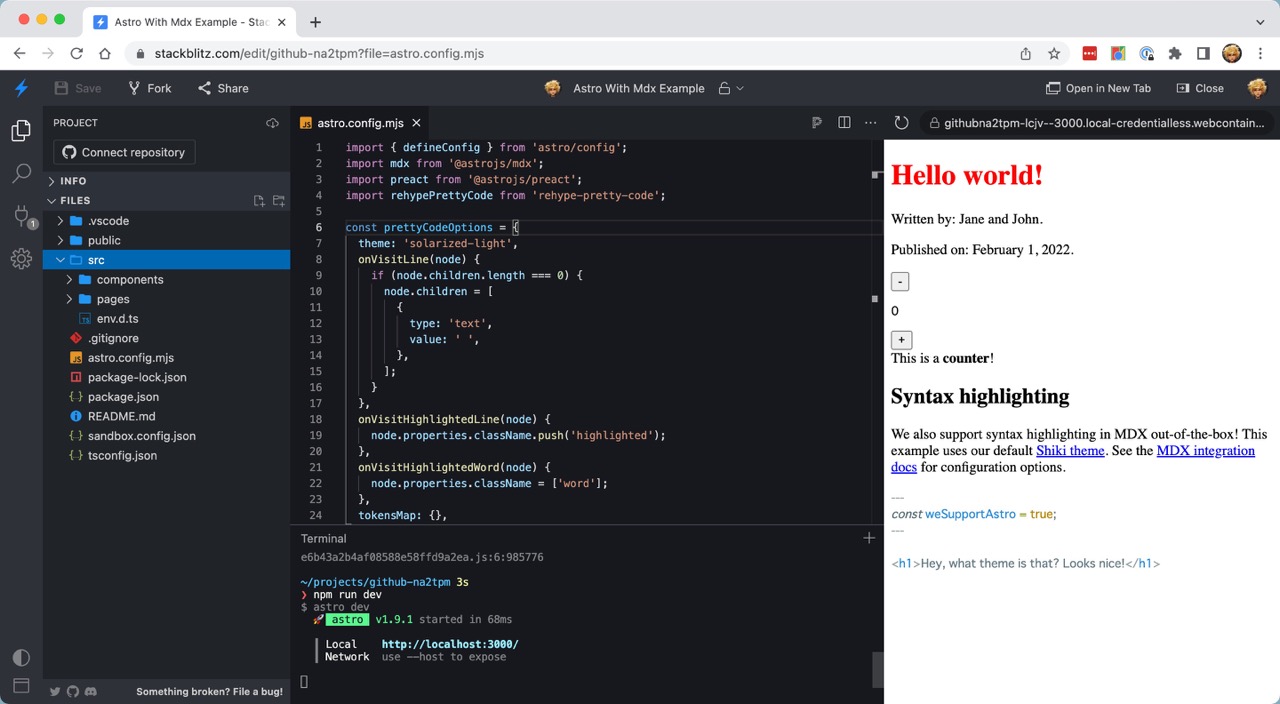Open the Search panel in the sidebar
Screen dimensions: 1280x704
[x=21, y=174]
